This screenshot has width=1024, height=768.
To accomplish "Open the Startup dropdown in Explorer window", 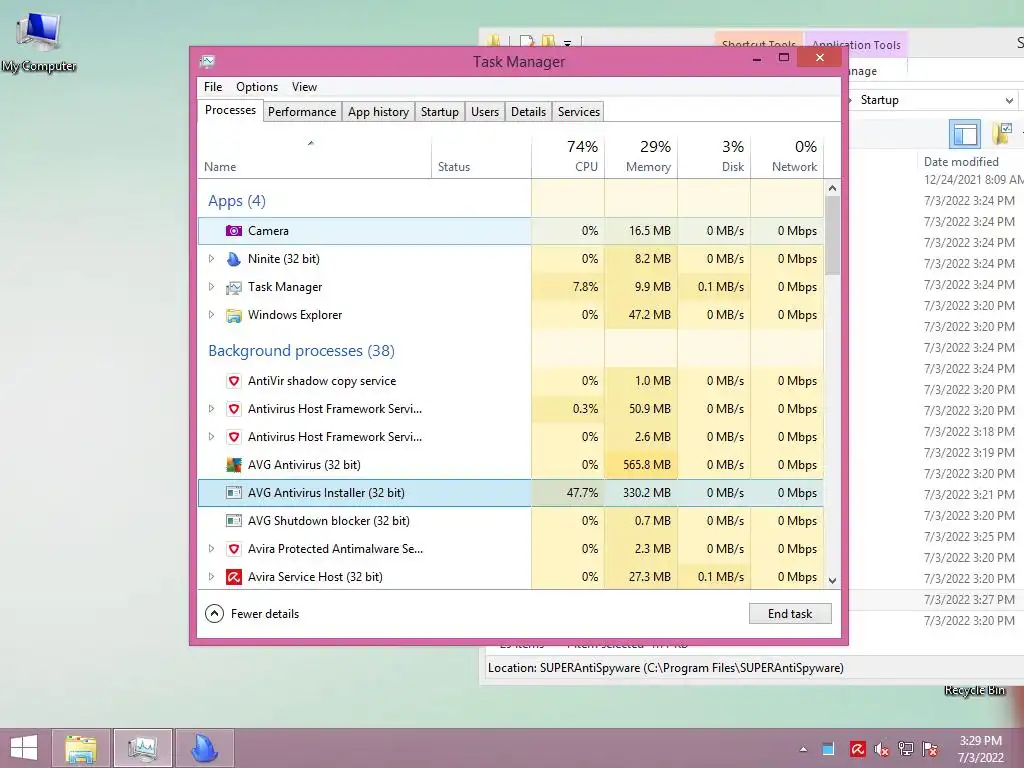I will click(x=1009, y=101).
